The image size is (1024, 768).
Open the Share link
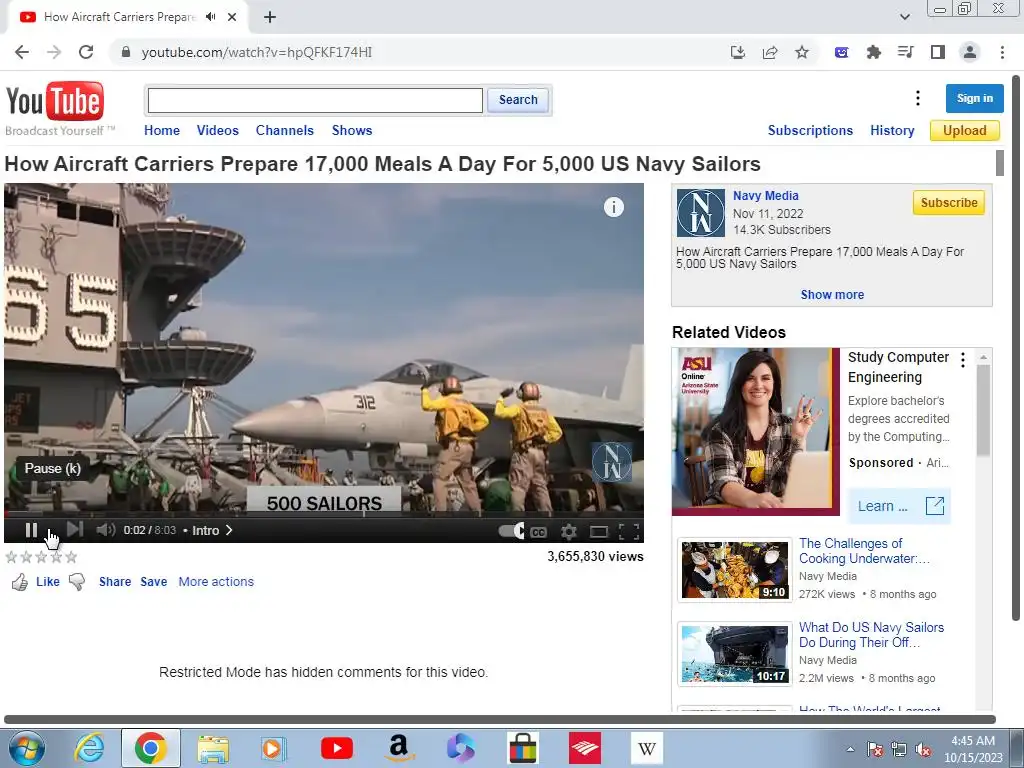click(x=115, y=581)
